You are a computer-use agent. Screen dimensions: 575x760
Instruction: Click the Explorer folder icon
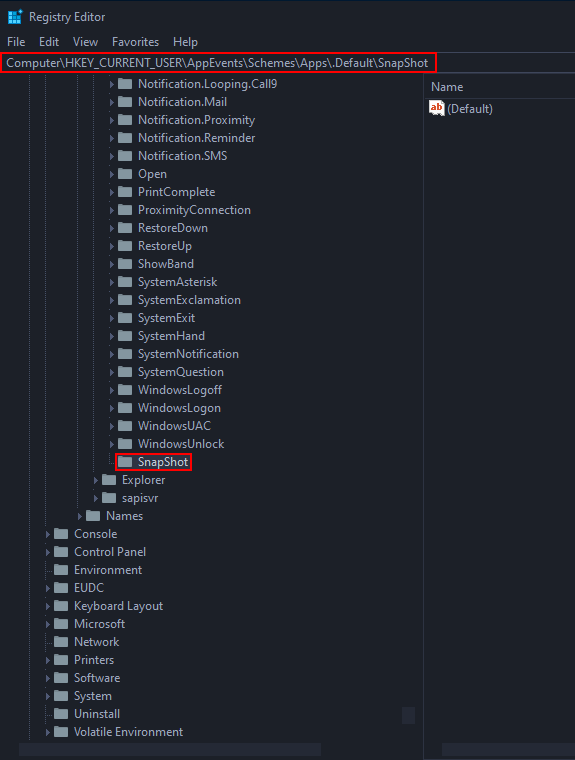(x=109, y=480)
